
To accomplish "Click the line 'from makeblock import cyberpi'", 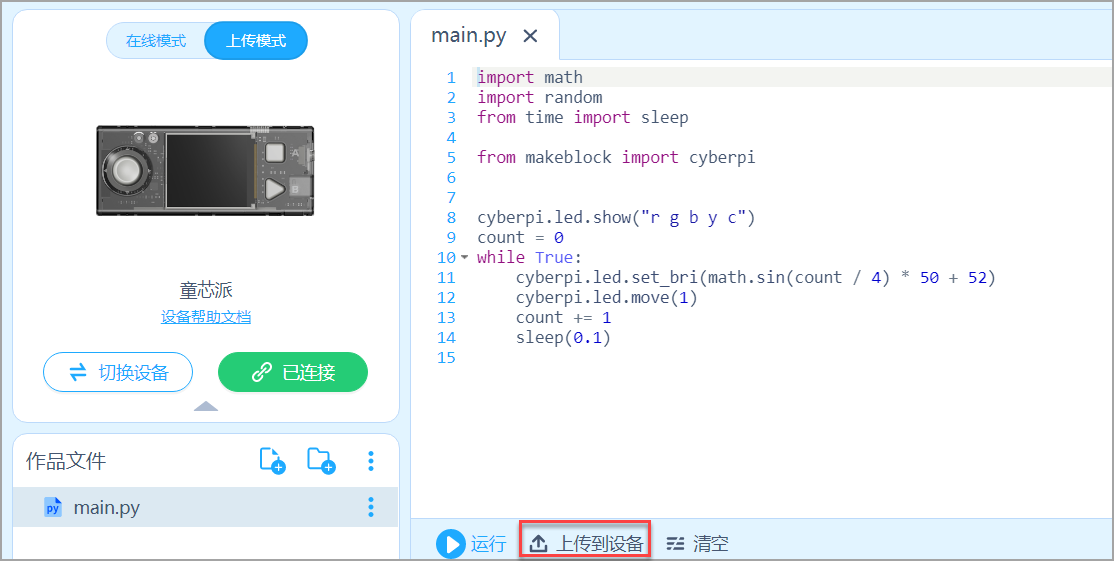I will [x=616, y=157].
